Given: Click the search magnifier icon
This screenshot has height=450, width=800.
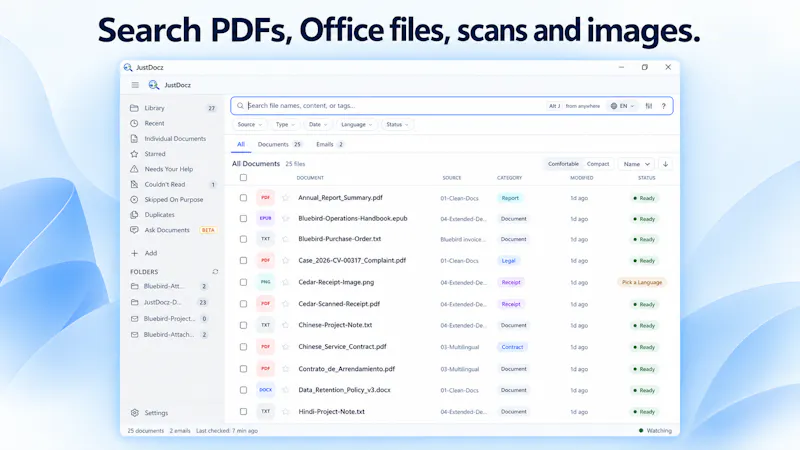Looking at the screenshot, I should coord(240,106).
